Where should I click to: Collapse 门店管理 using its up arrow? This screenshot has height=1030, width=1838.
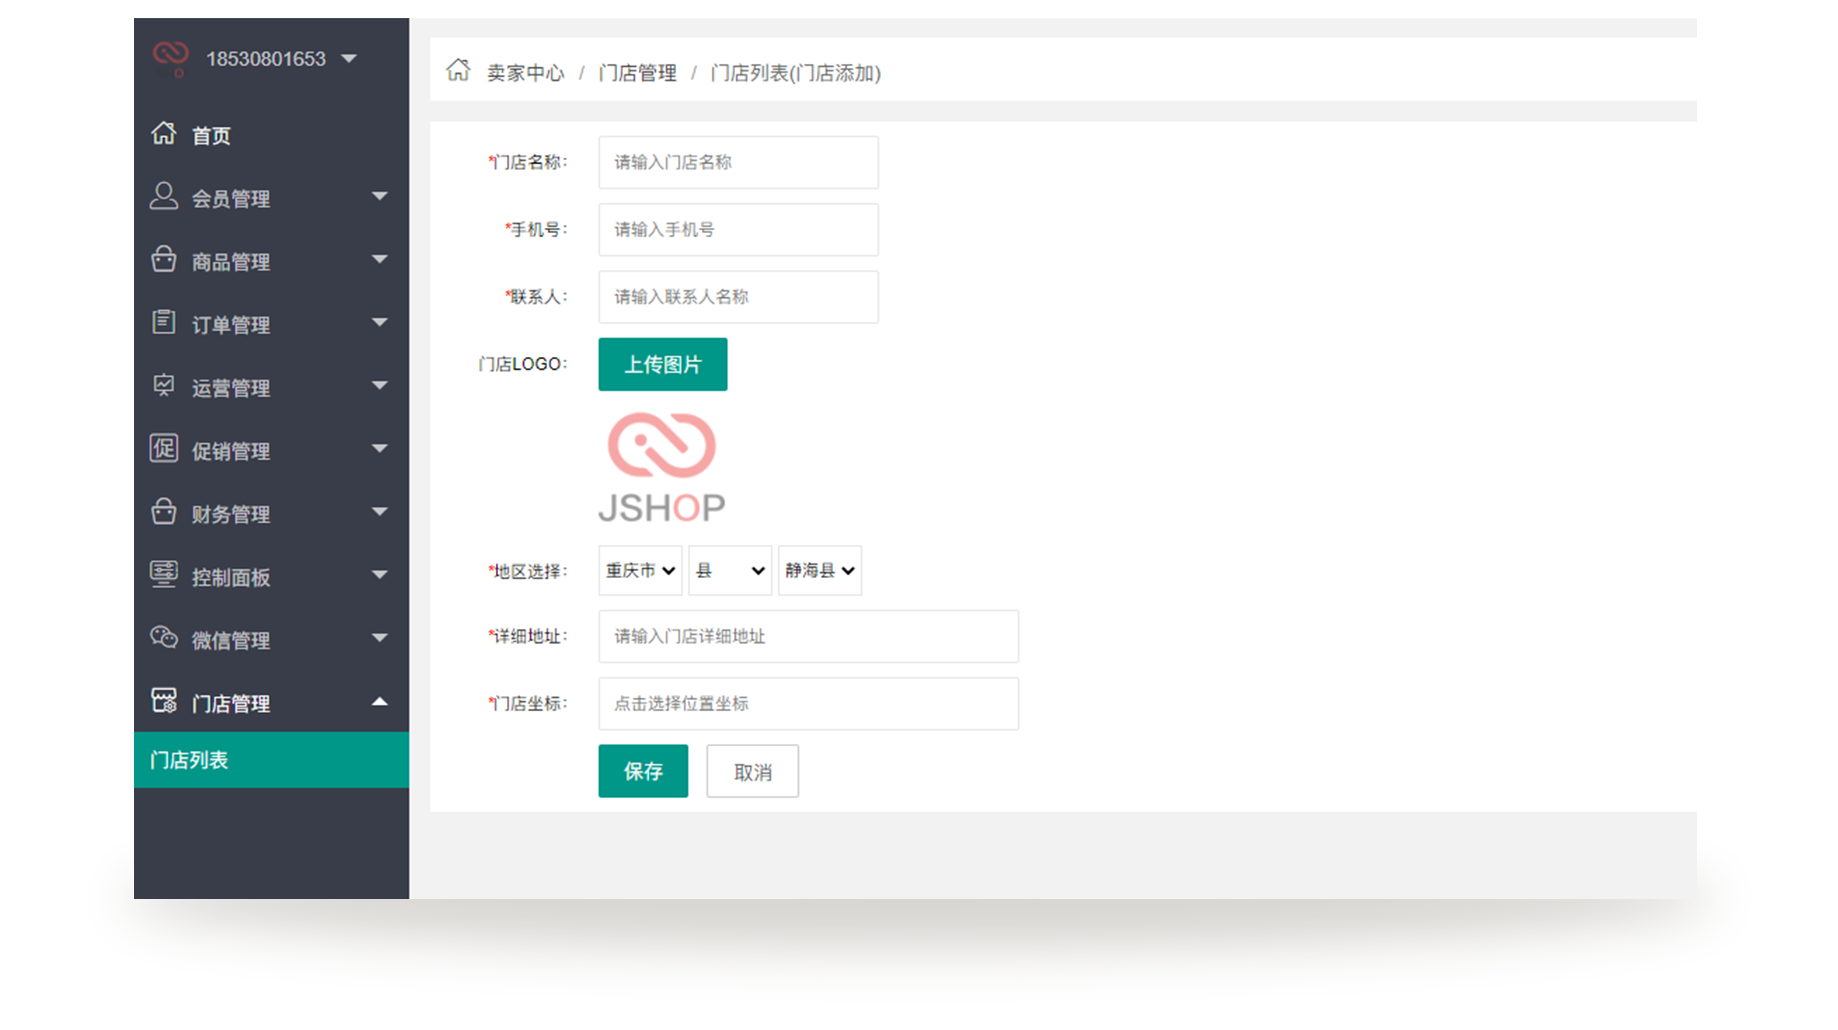[x=380, y=701]
